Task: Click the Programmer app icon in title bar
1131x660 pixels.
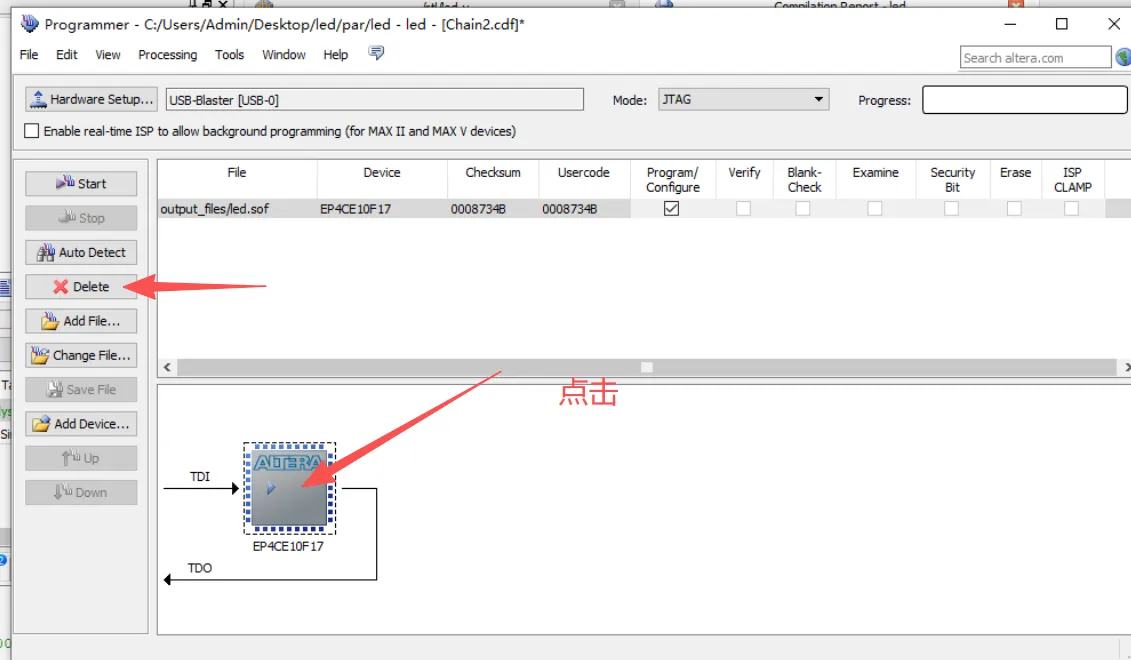Action: [x=29, y=24]
